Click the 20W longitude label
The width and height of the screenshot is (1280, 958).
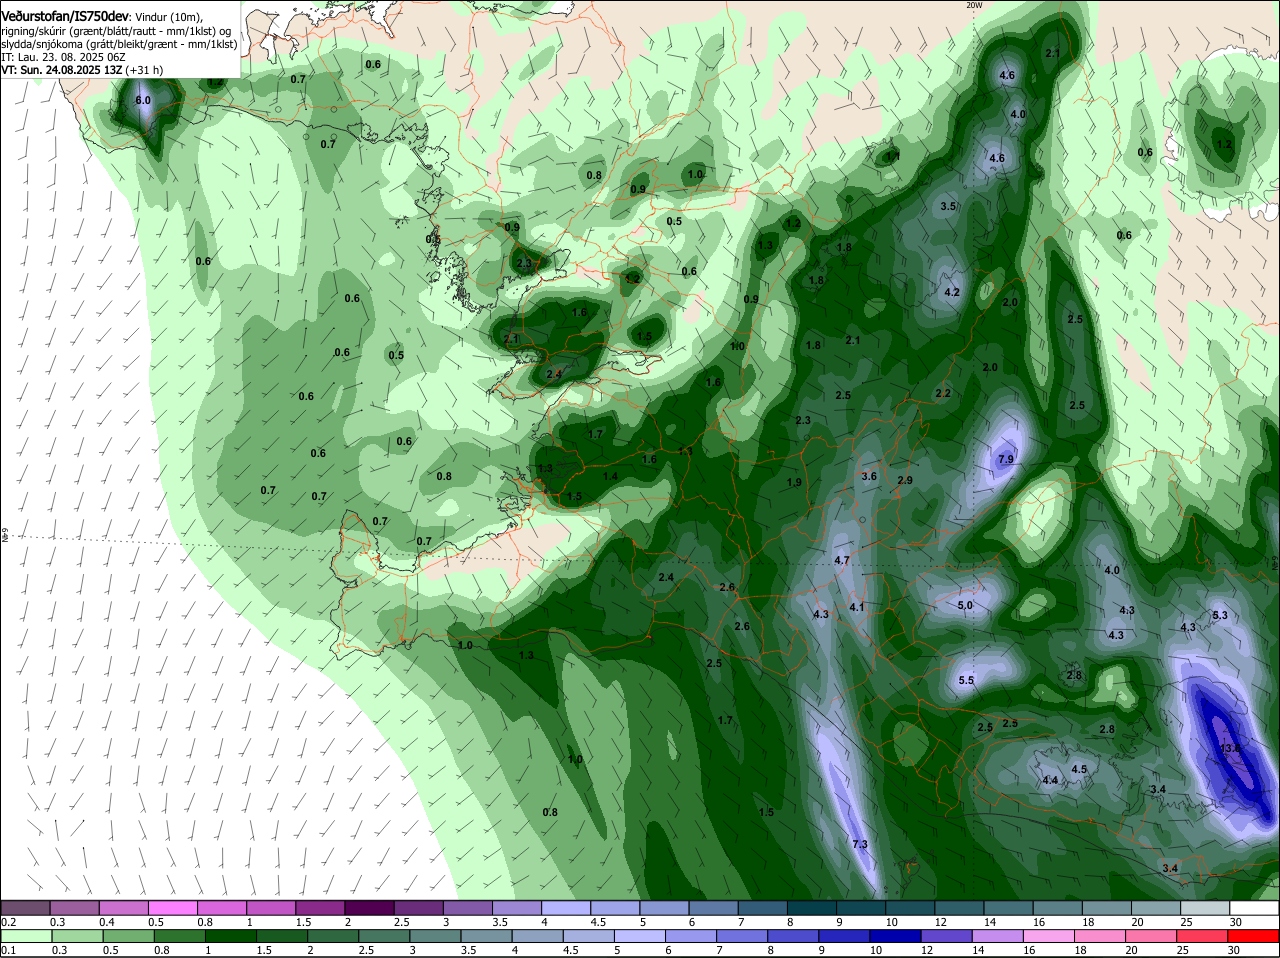pos(974,5)
